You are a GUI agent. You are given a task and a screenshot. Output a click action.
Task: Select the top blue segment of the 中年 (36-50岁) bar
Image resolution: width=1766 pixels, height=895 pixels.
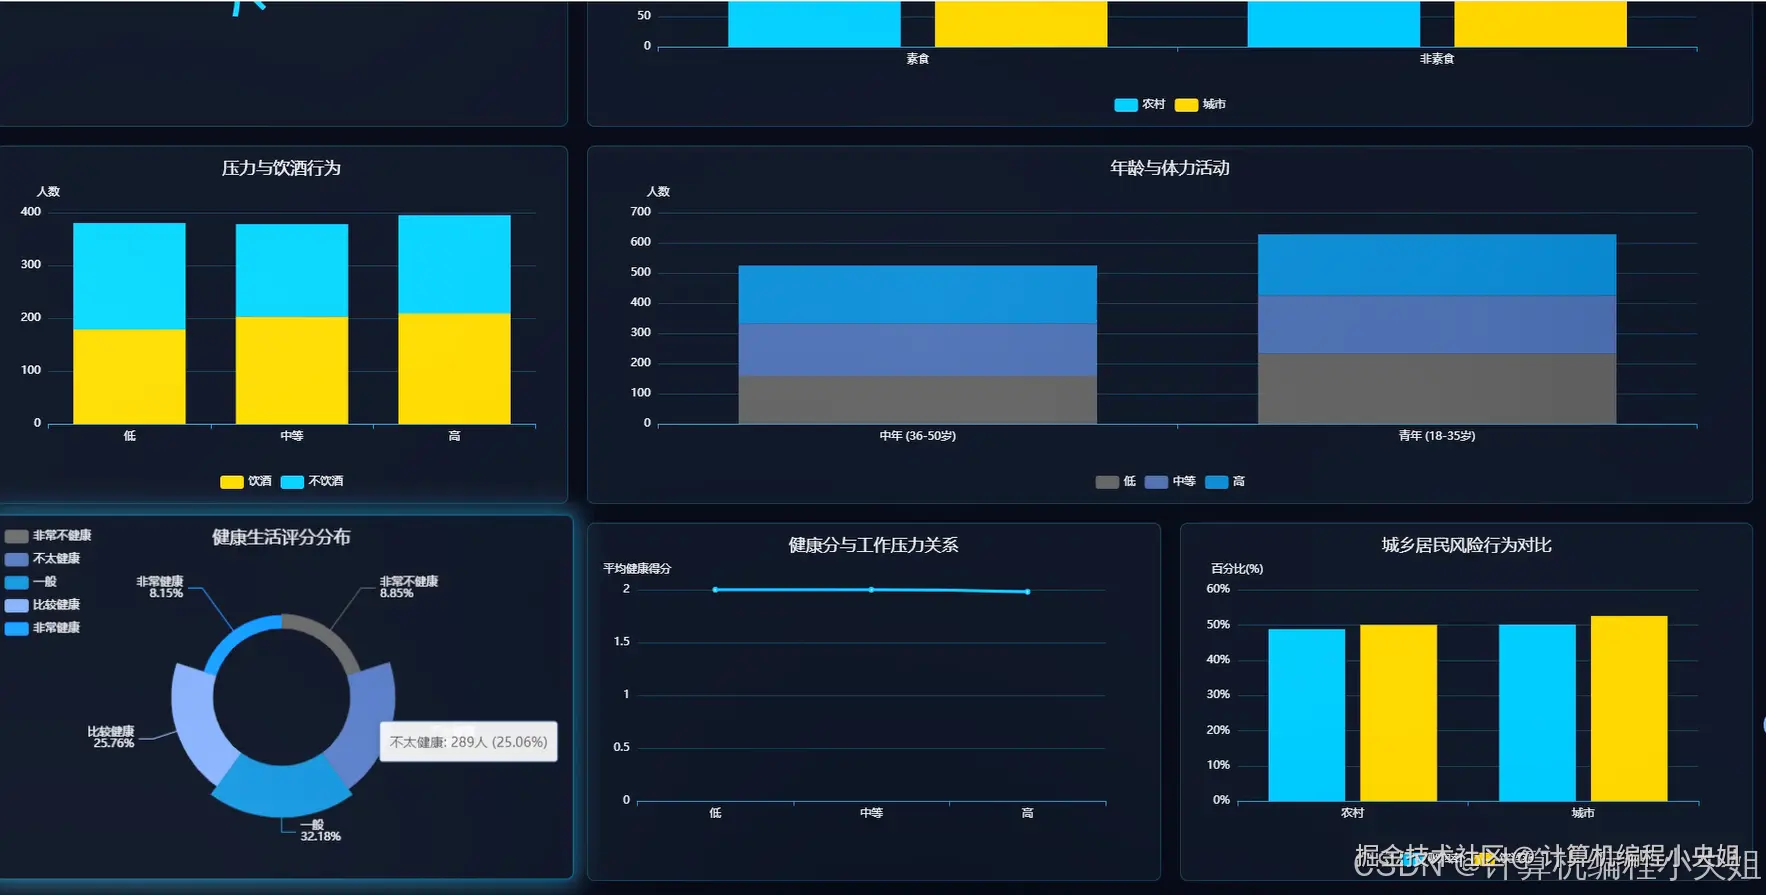click(x=918, y=295)
